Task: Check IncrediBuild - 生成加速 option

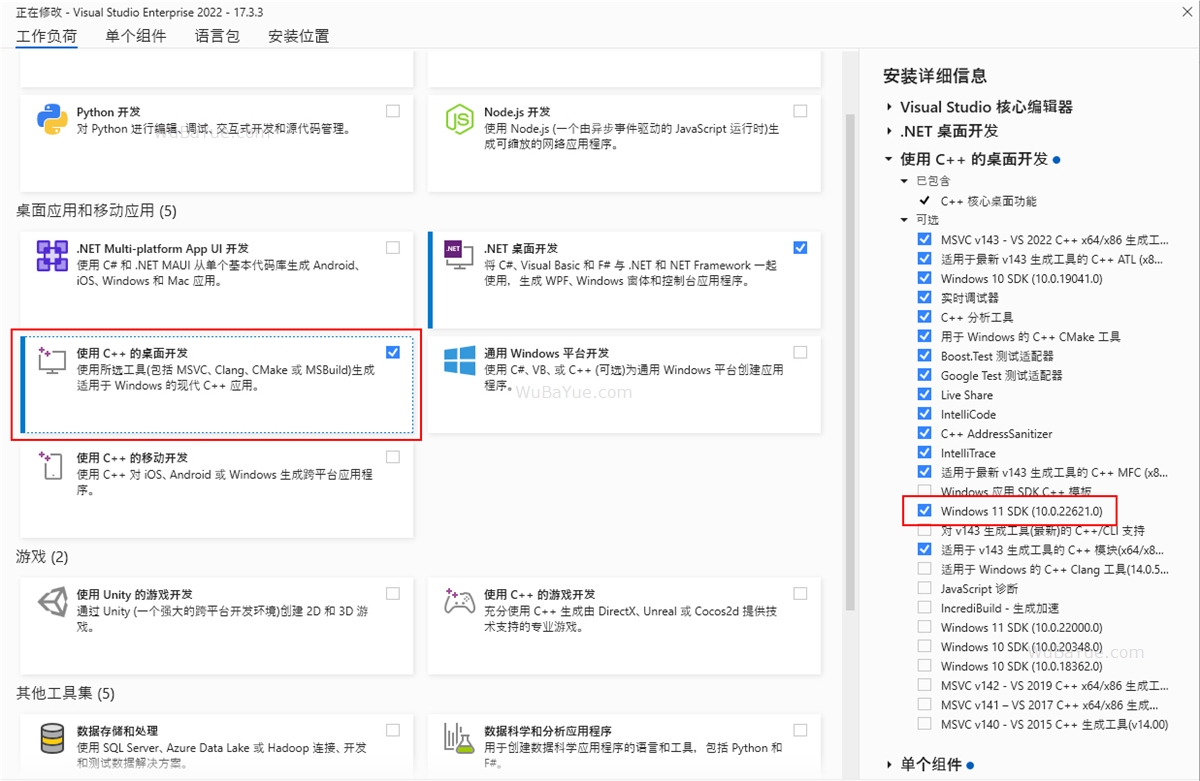Action: (x=924, y=608)
